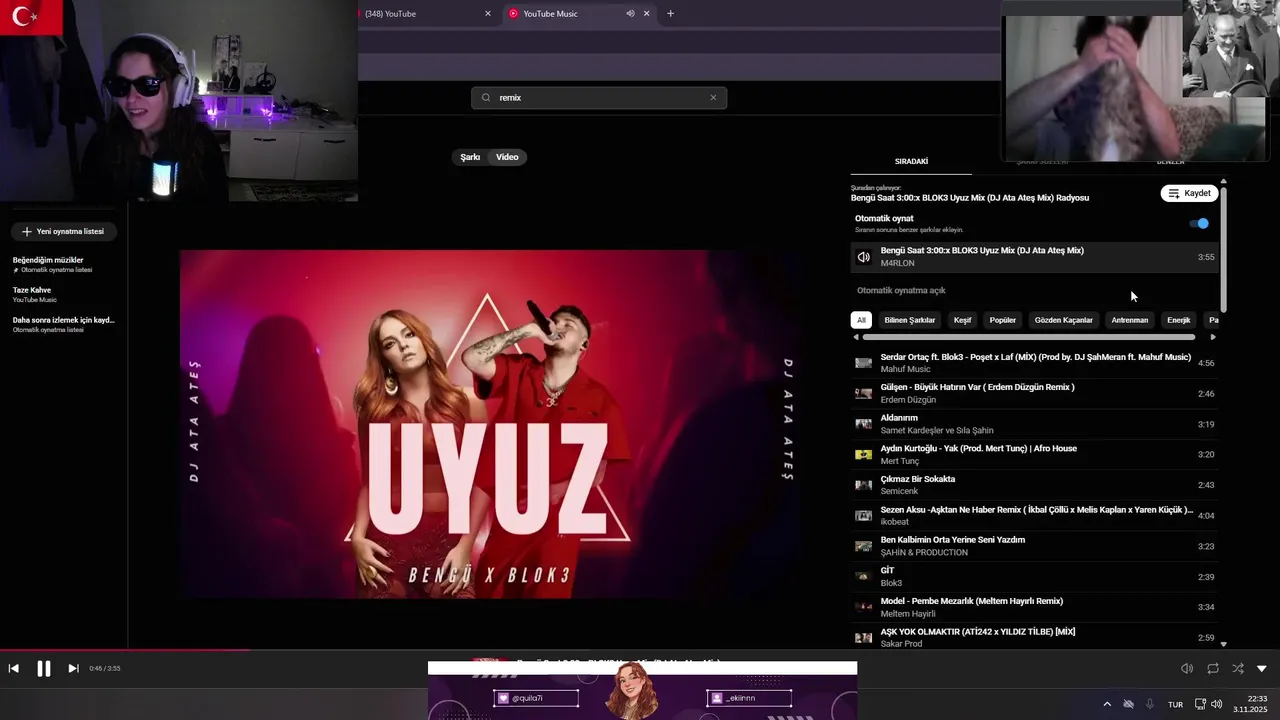Viewport: 1280px width, 720px height.
Task: Play Ben Kalbimin Orta Yerine Seni Yazdım
Action: pyautogui.click(x=1034, y=546)
